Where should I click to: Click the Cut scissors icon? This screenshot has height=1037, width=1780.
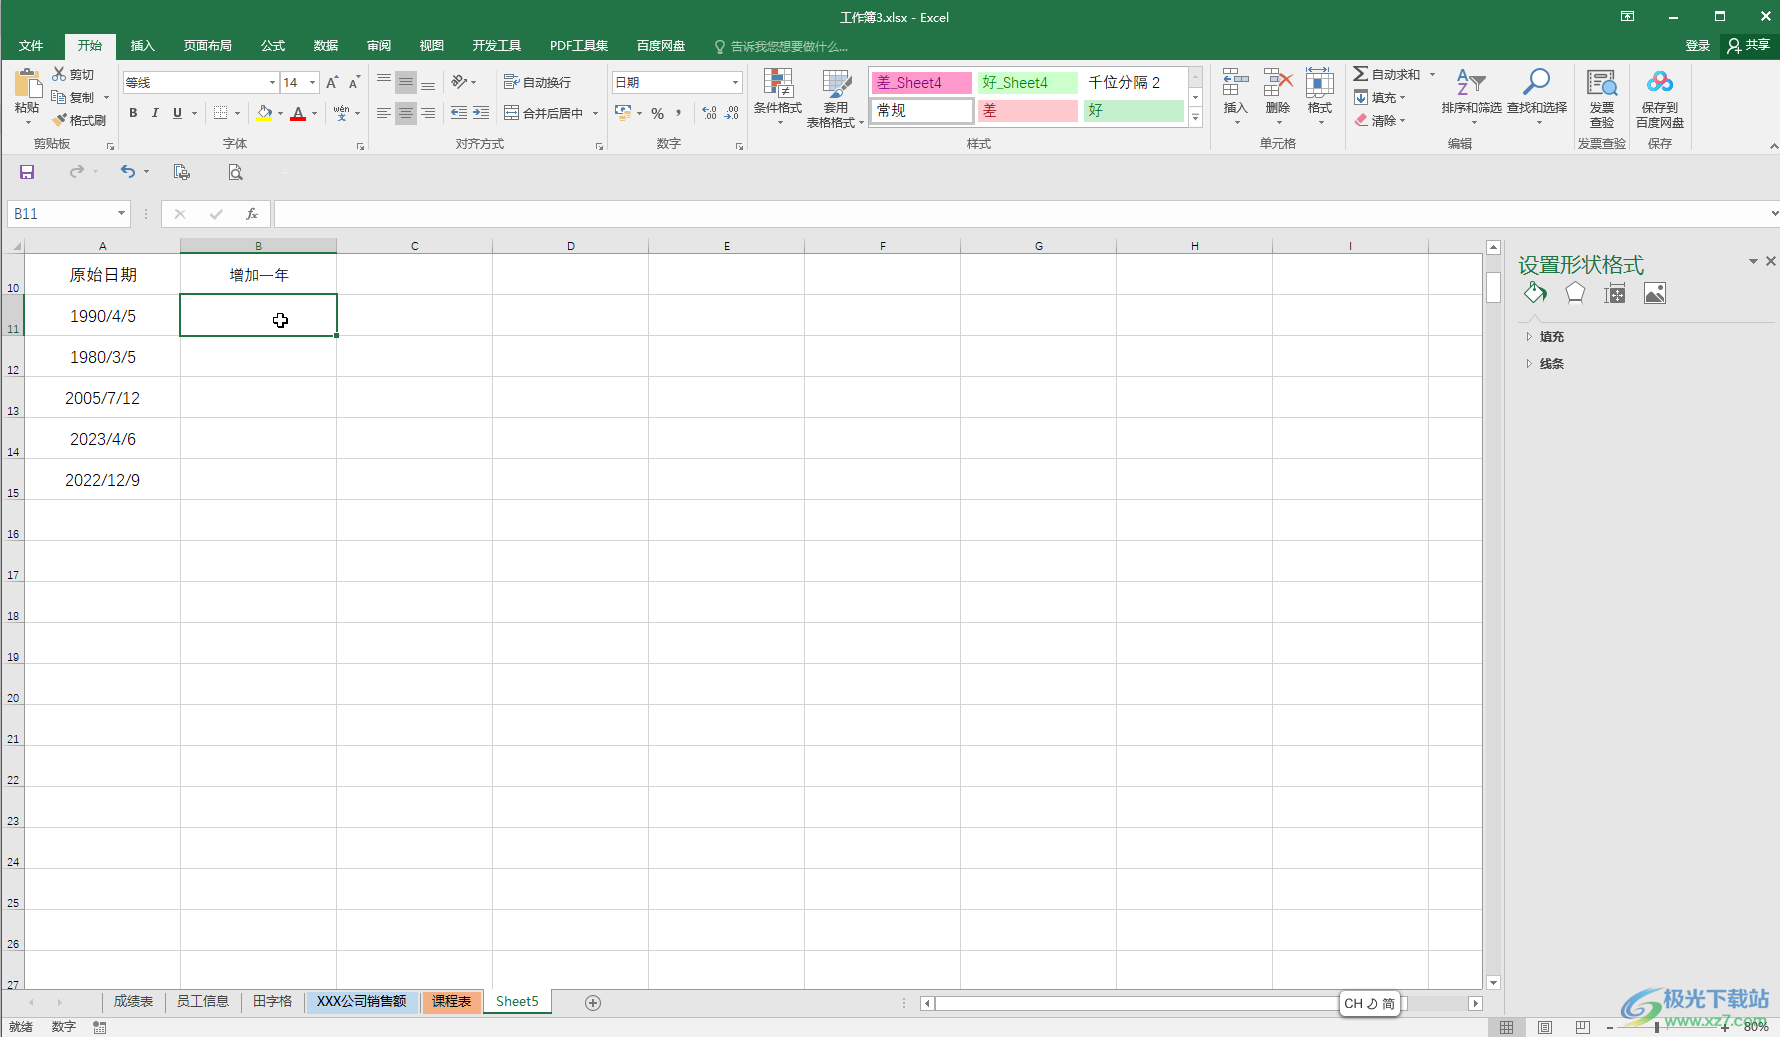point(59,74)
